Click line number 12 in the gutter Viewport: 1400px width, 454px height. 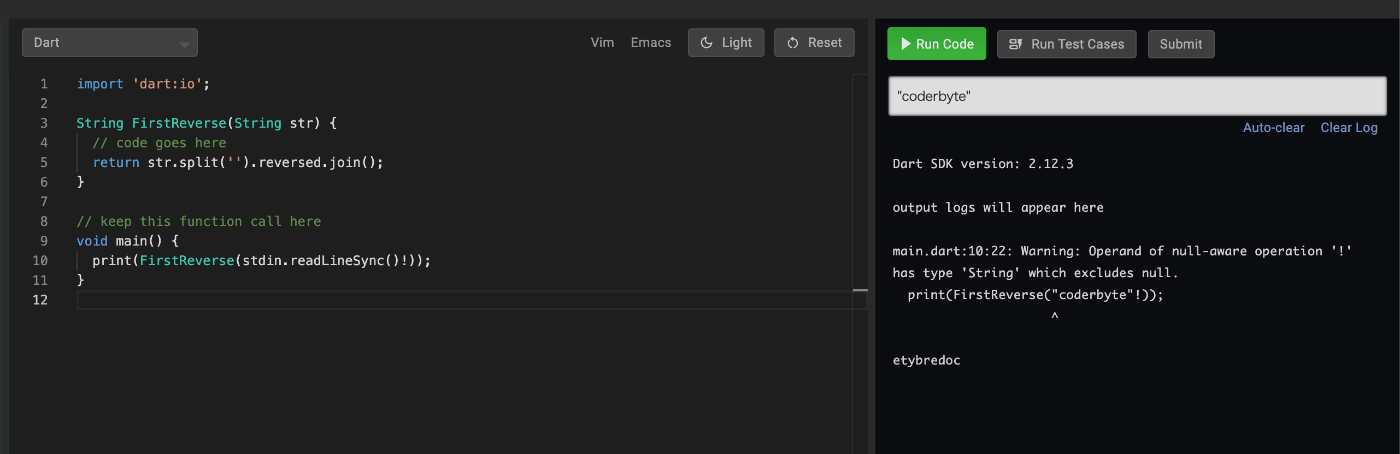coord(40,299)
